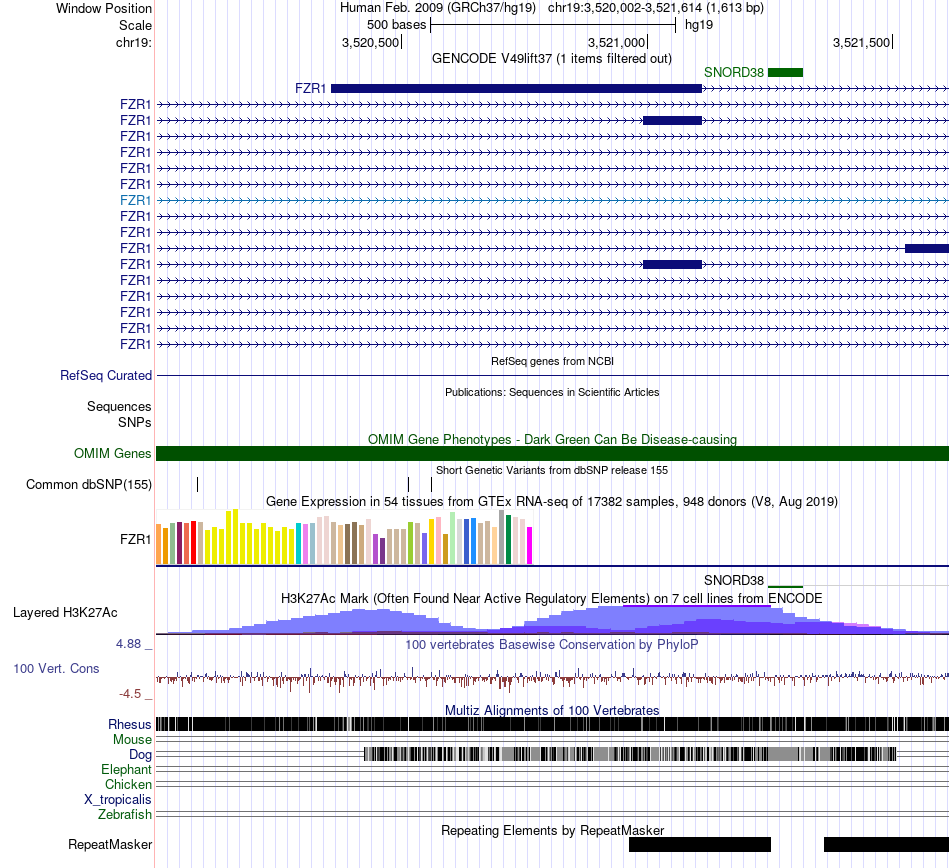The height and width of the screenshot is (868, 950).
Task: Click the dark green OMIM Genes bar
Action: click(553, 454)
